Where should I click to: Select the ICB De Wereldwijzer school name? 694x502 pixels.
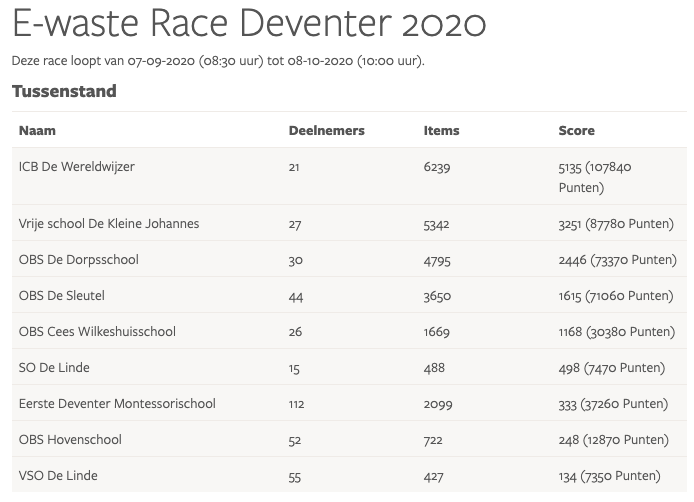[76, 167]
